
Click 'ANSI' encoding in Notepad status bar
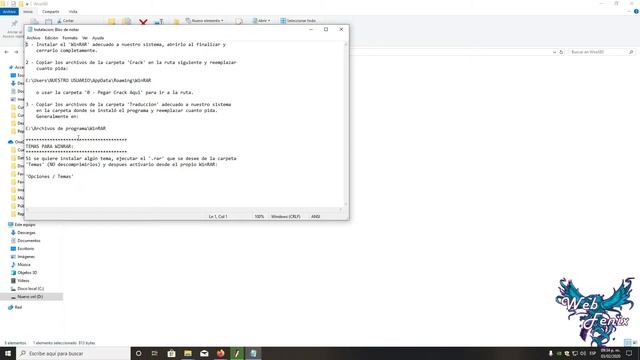(x=316, y=217)
